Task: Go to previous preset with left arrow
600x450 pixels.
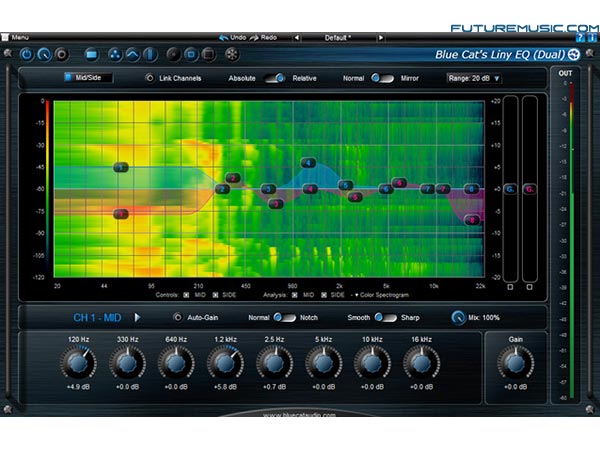Action: pyautogui.click(x=297, y=38)
